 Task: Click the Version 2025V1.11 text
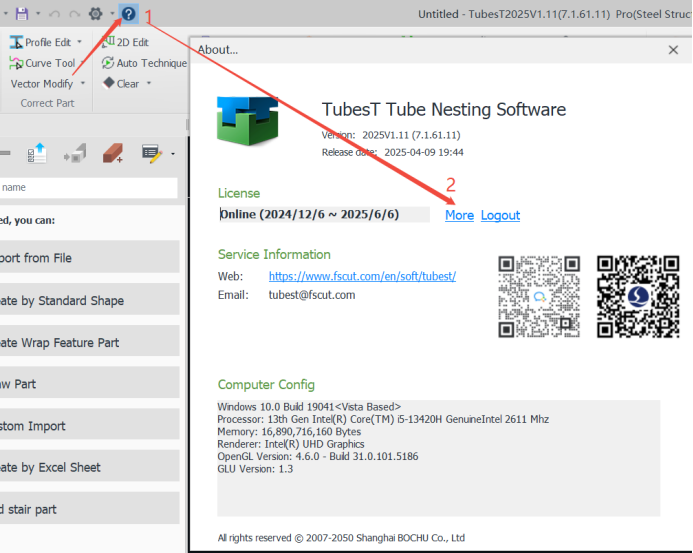coord(411,135)
